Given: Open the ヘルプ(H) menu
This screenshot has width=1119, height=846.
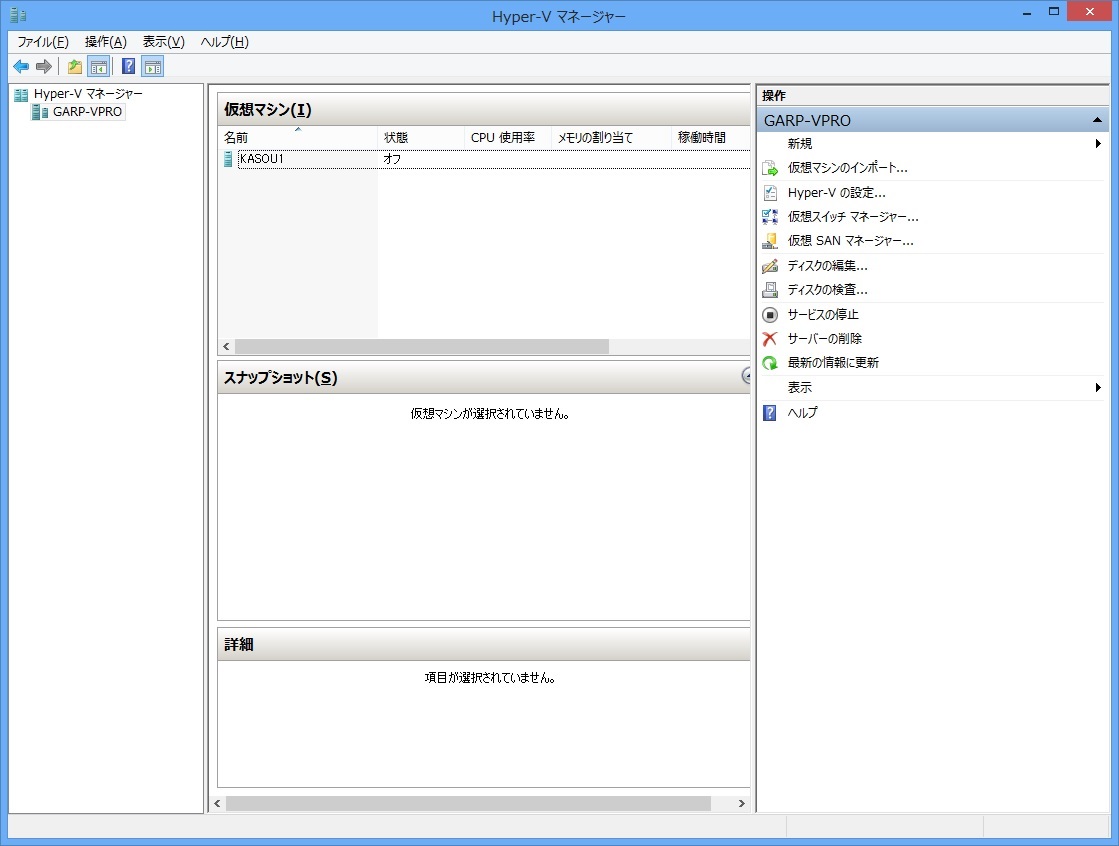Looking at the screenshot, I should 225,42.
